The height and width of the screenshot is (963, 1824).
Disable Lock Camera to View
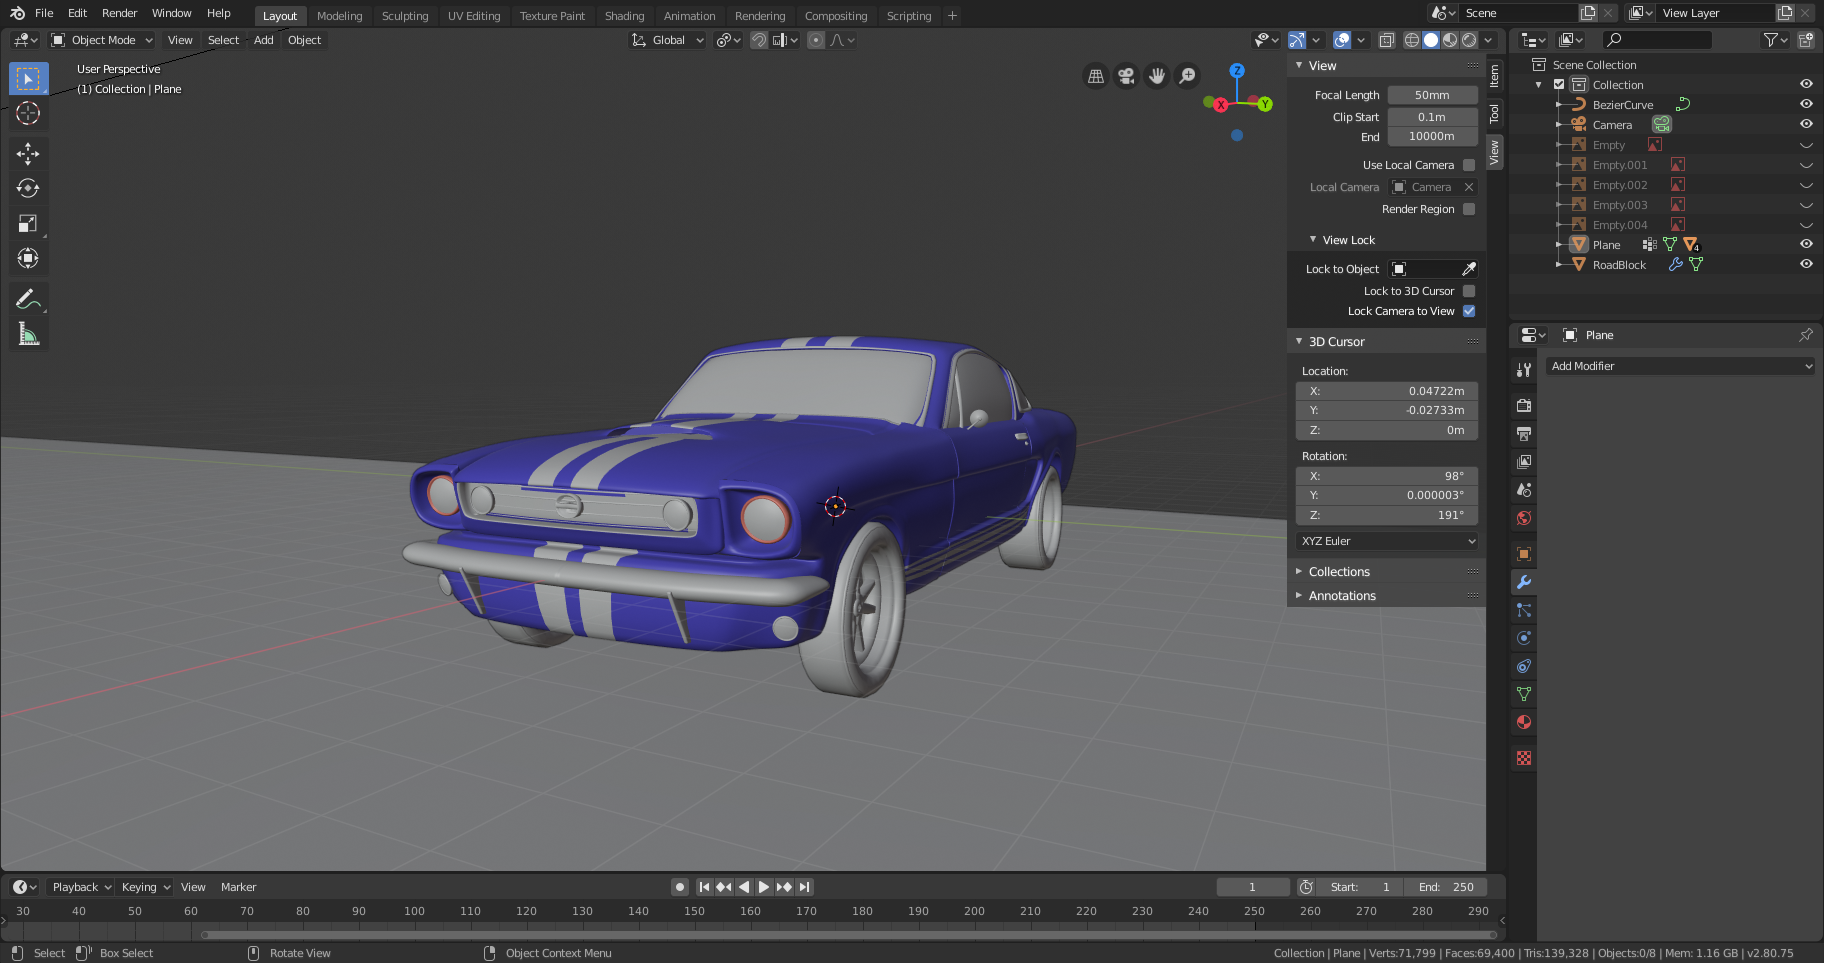tap(1468, 311)
